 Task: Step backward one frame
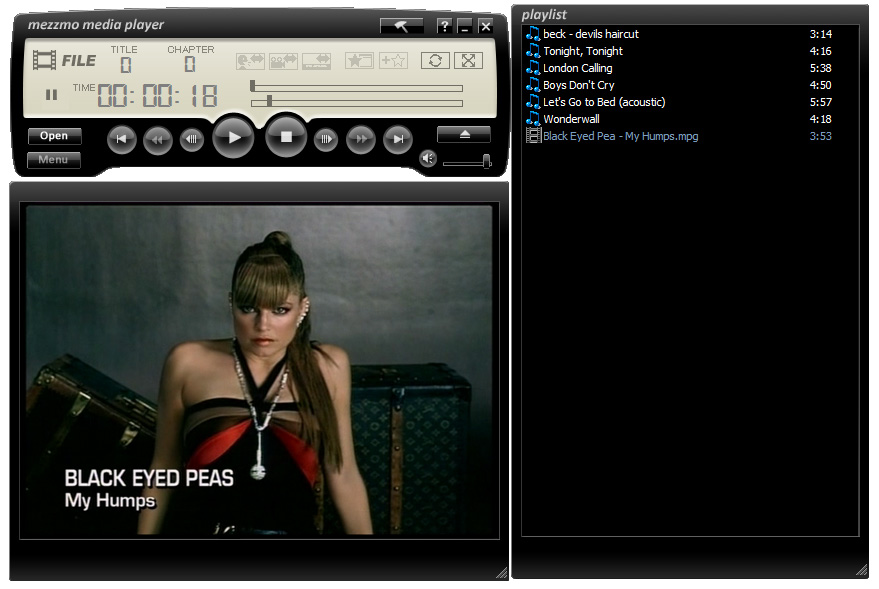tap(192, 139)
